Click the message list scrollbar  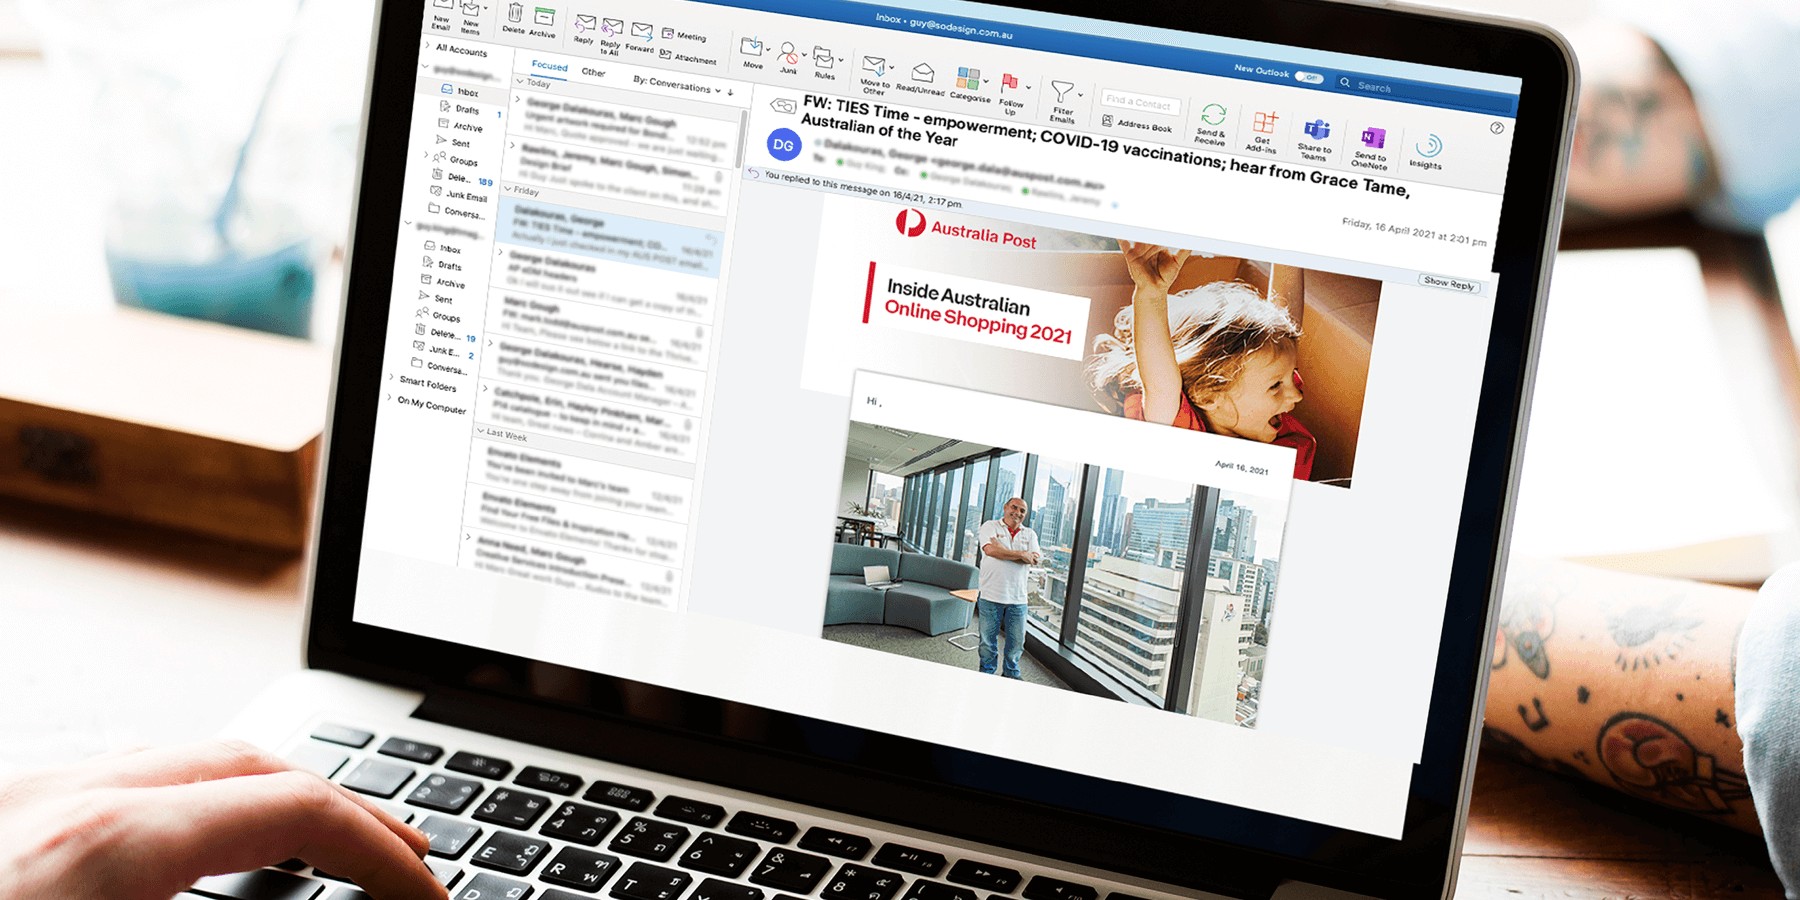742,138
